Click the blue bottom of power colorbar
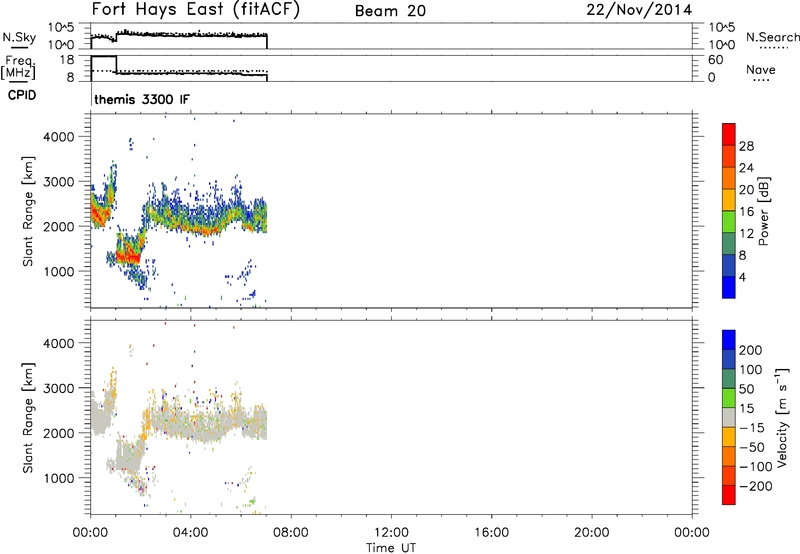 [x=729, y=287]
